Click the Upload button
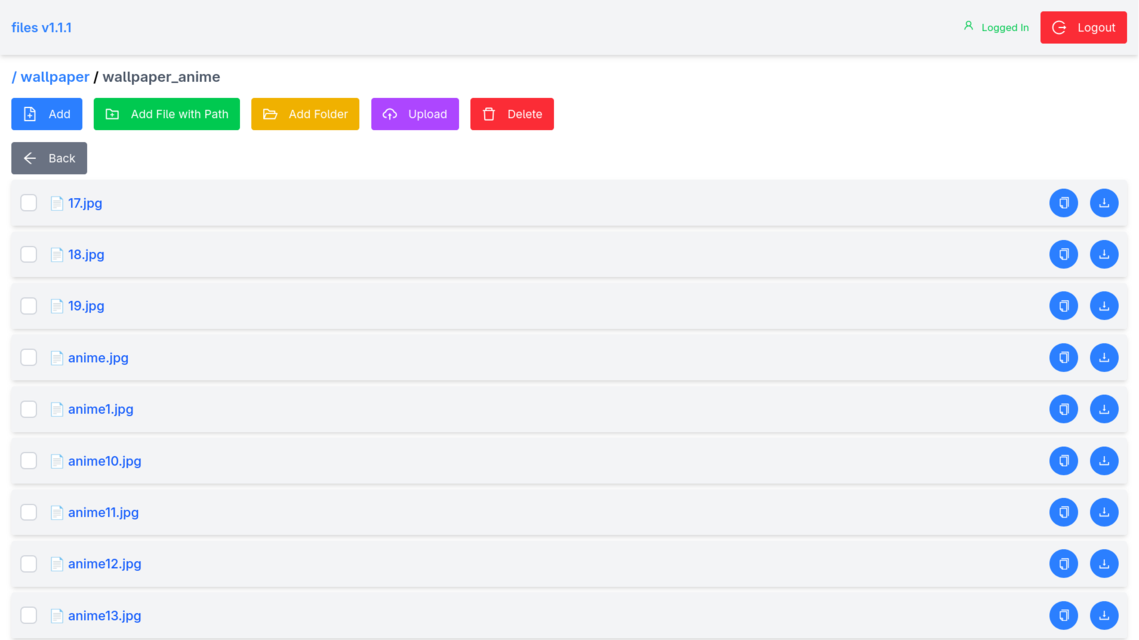 (x=414, y=114)
